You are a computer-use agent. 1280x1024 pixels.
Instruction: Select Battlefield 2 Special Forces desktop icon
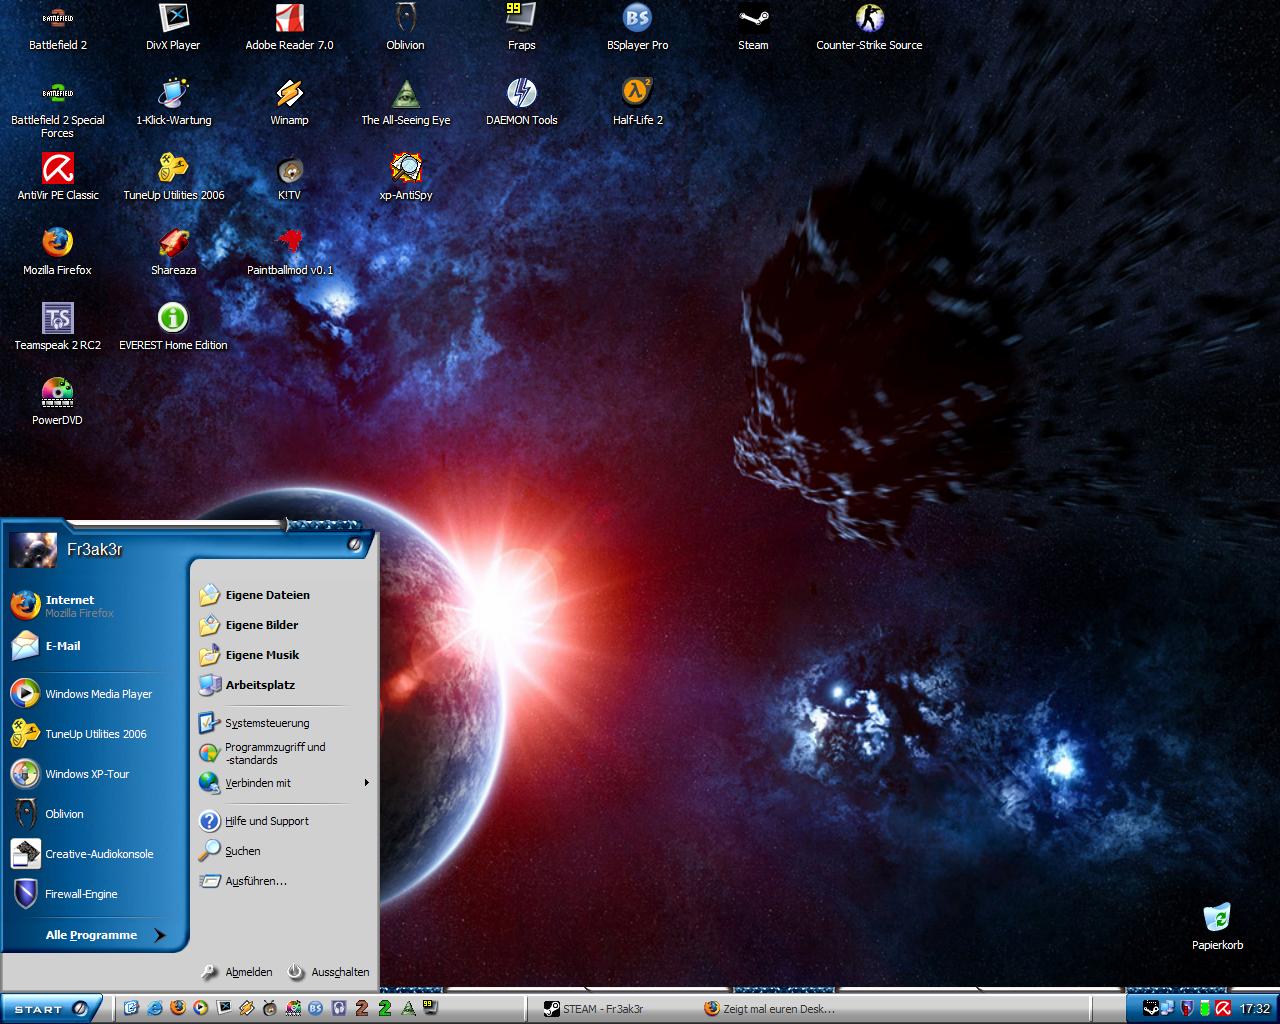point(58,108)
